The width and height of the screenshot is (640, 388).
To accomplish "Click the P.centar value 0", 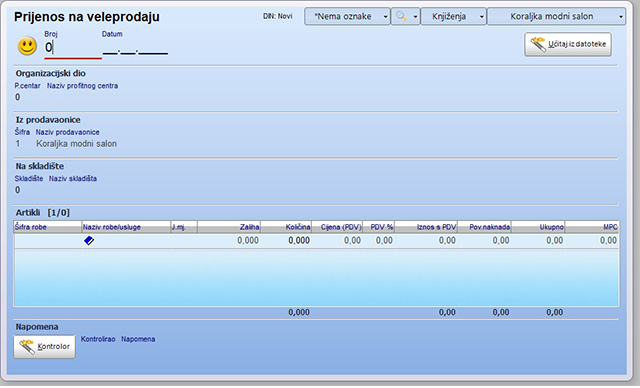I will [18, 97].
